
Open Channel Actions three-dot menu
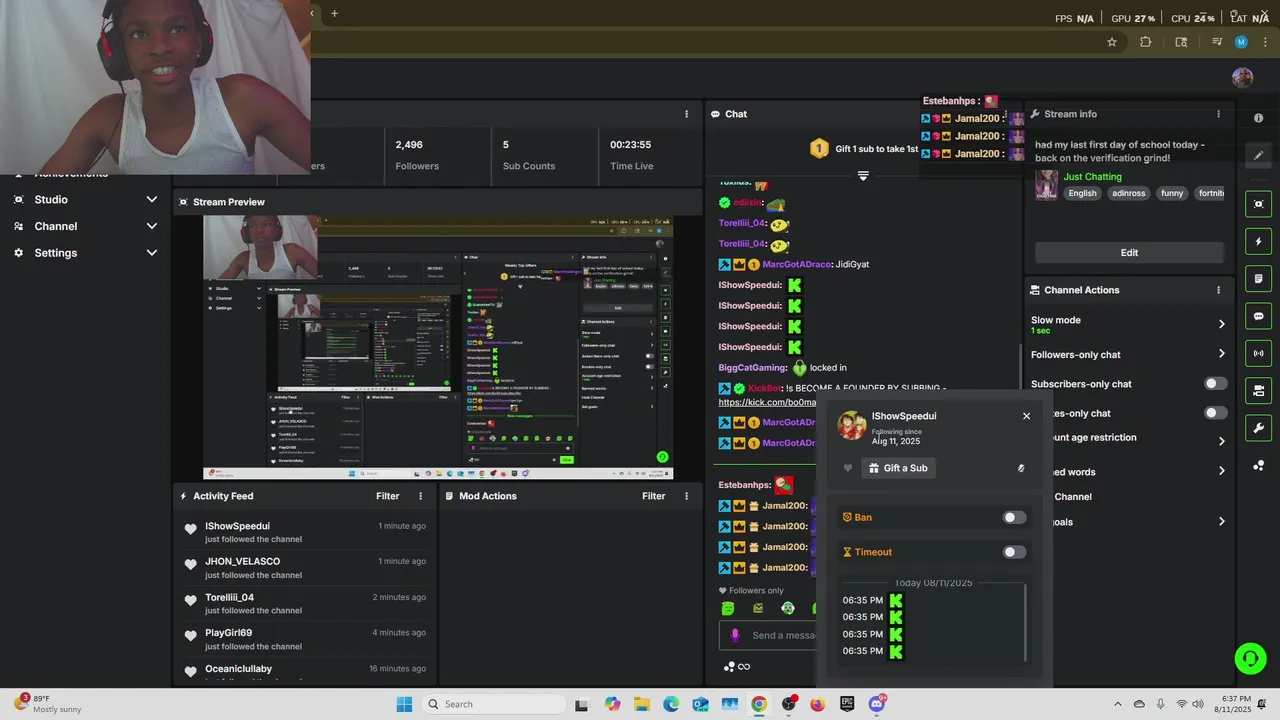[1218, 290]
